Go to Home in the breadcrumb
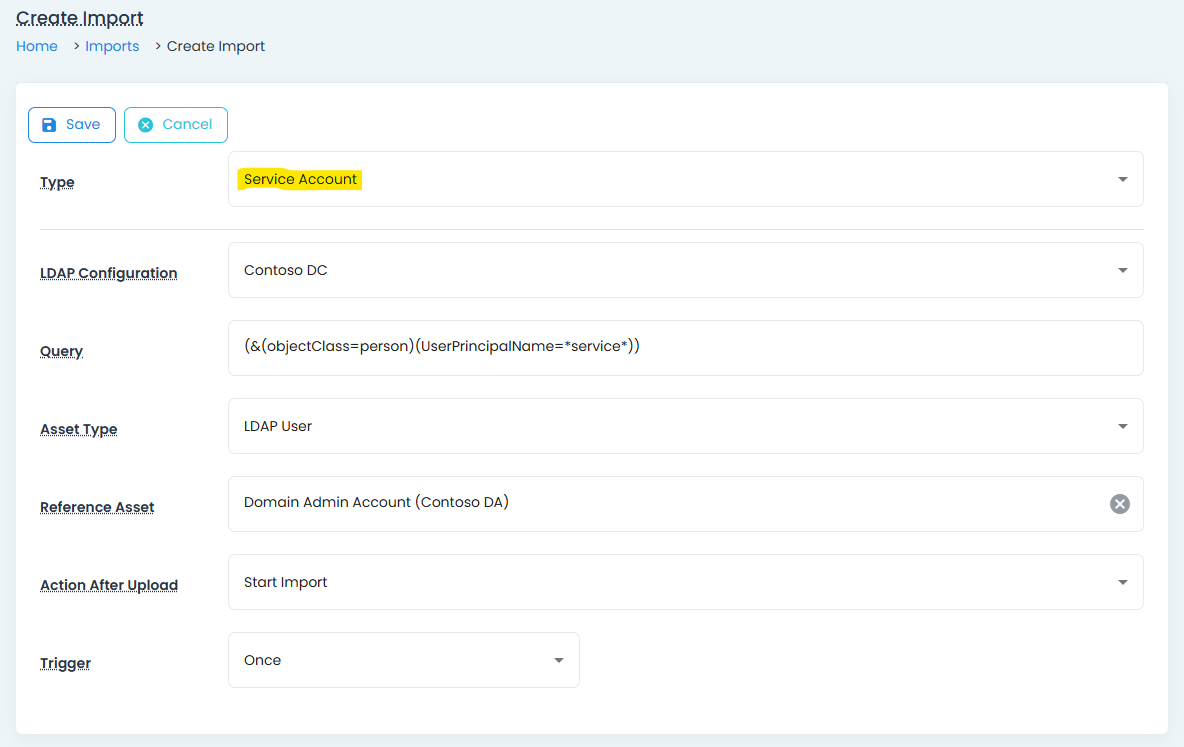 click(37, 46)
